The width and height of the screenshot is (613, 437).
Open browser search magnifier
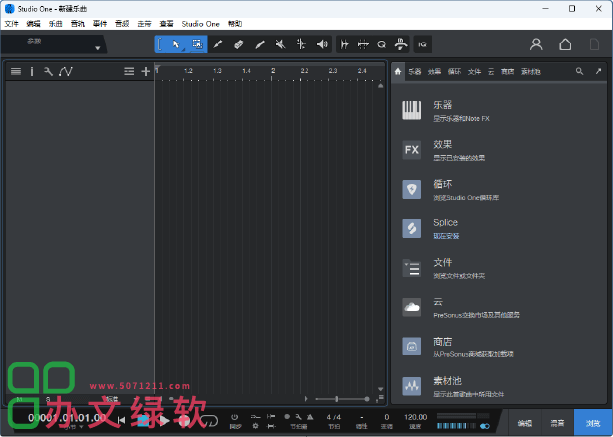click(579, 71)
